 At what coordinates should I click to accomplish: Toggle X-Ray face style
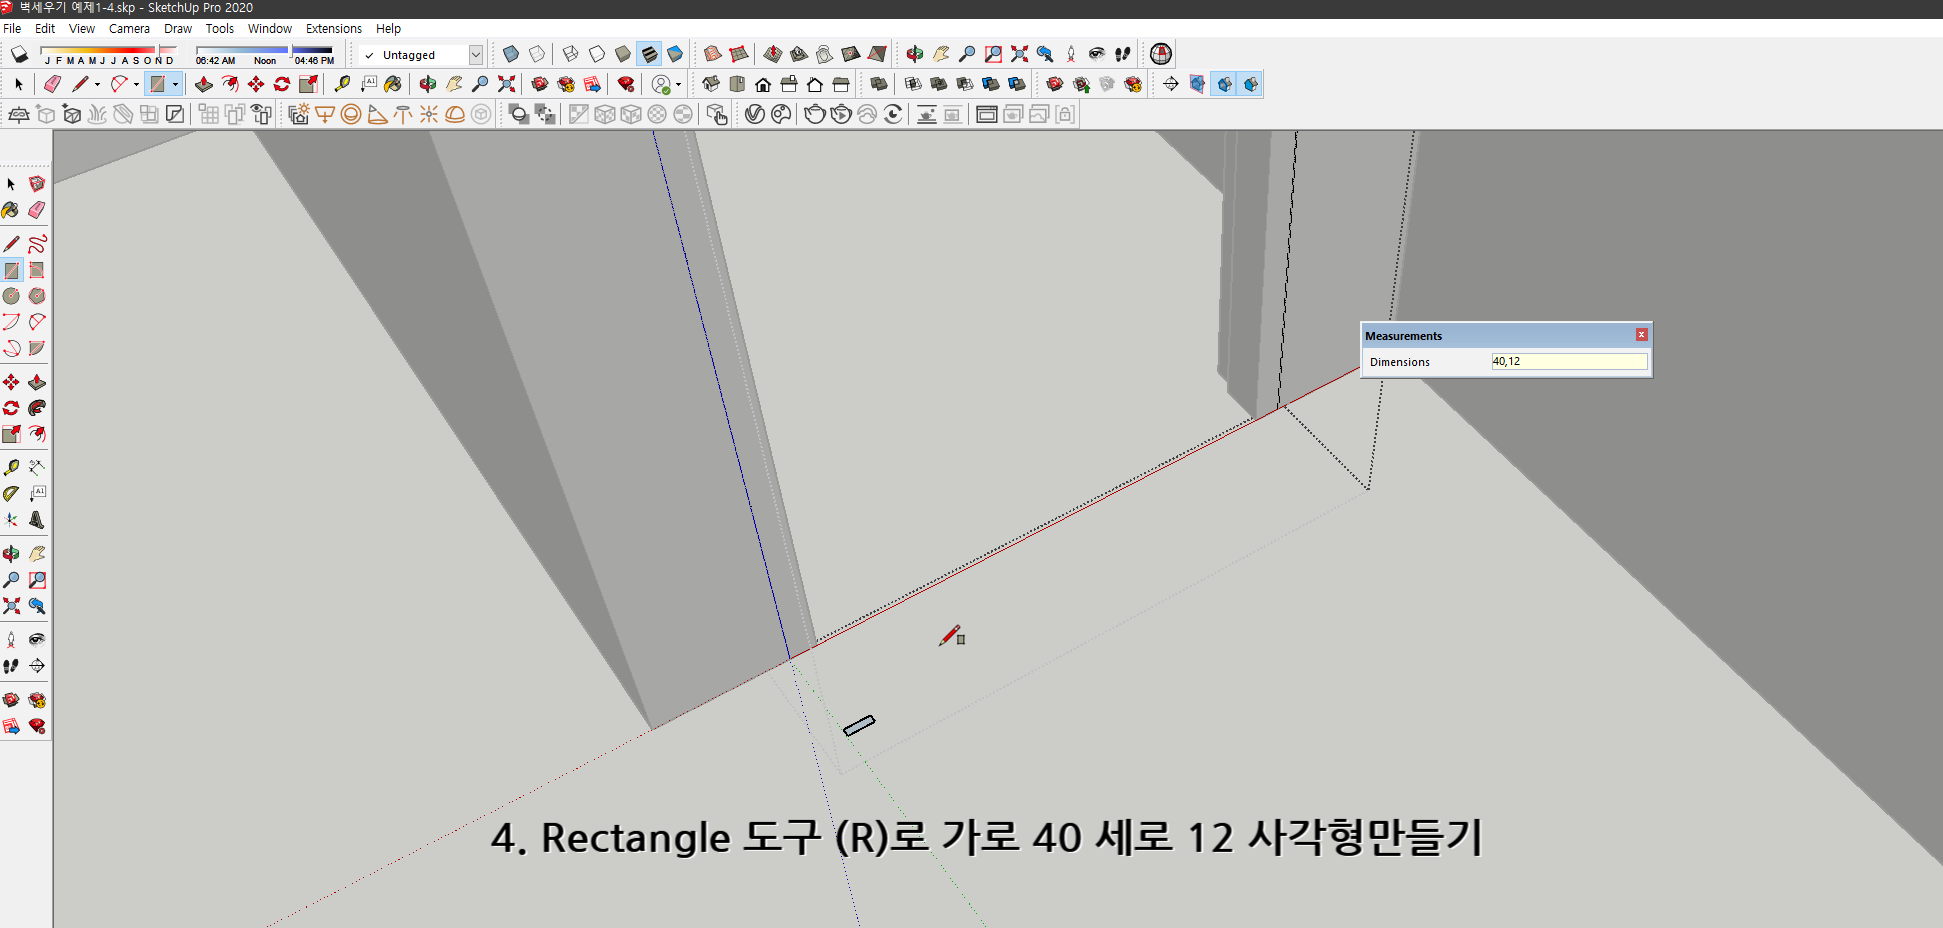tap(511, 54)
